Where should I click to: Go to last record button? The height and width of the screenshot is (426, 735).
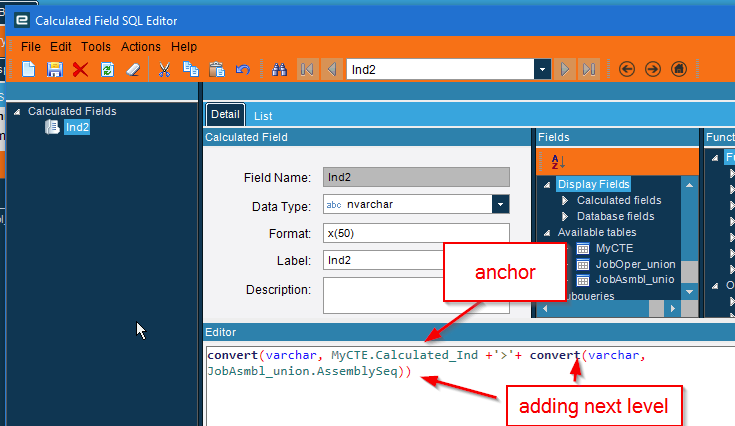pos(589,70)
